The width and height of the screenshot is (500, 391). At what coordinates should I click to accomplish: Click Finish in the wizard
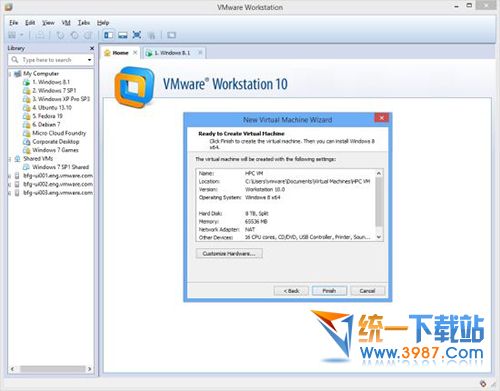[x=329, y=291]
